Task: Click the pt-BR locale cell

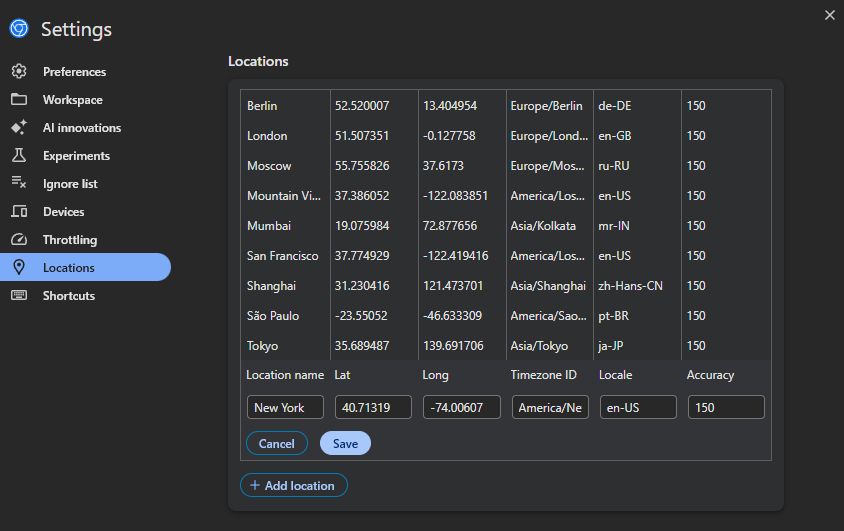Action: [614, 316]
